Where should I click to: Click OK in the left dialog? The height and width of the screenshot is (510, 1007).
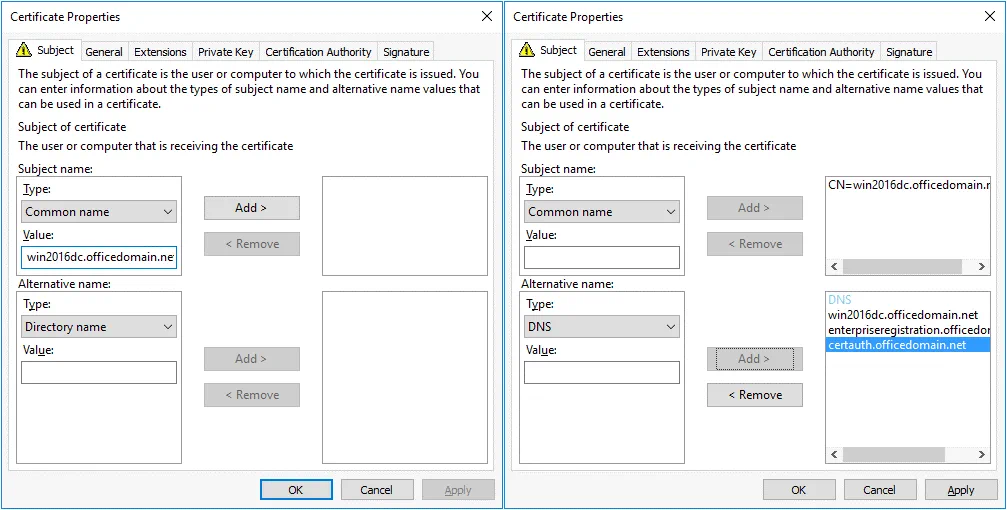(x=296, y=490)
